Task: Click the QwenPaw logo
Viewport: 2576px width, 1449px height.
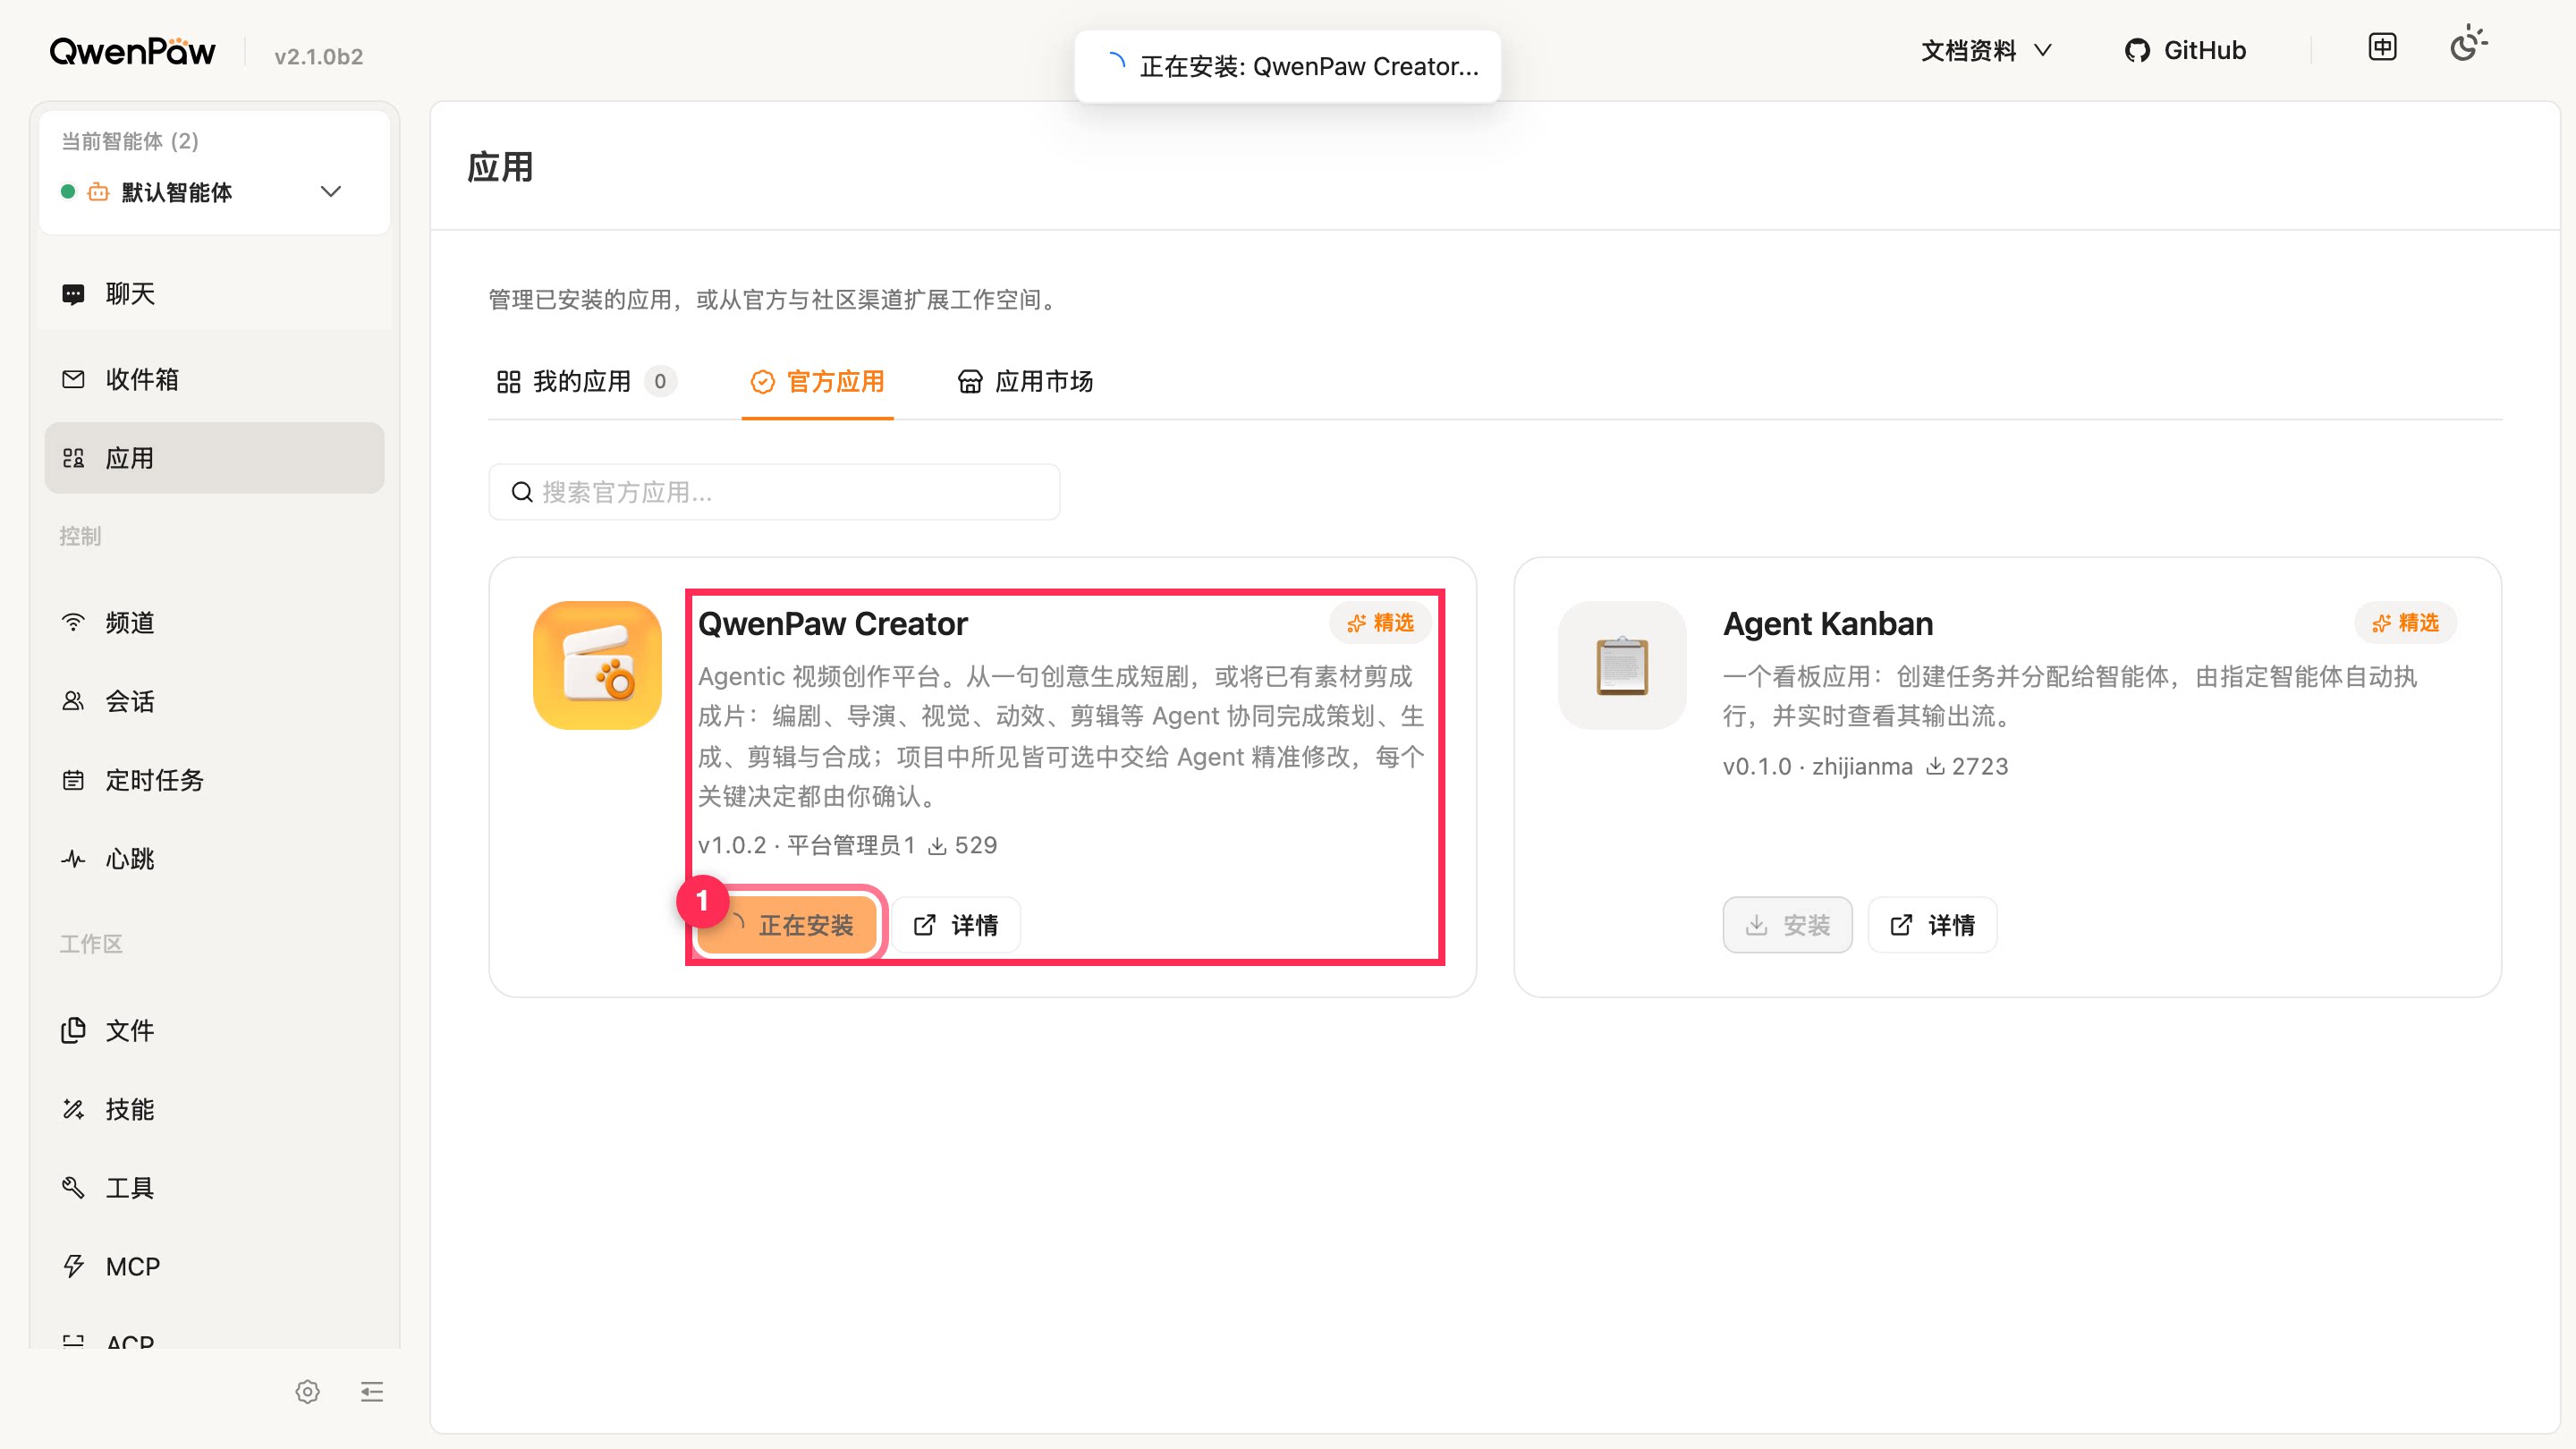Action: [x=132, y=50]
